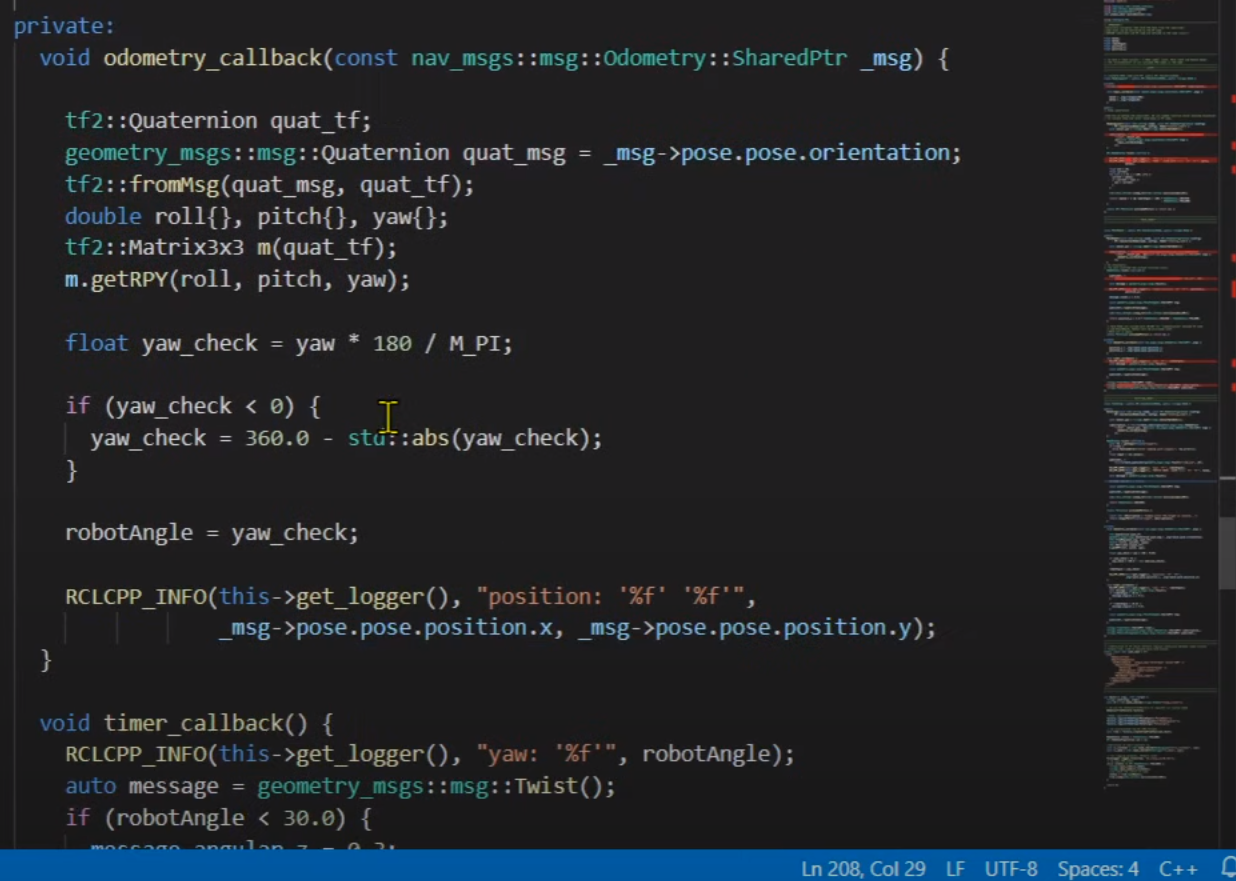Click the notifications bell icon

[x=1228, y=868]
